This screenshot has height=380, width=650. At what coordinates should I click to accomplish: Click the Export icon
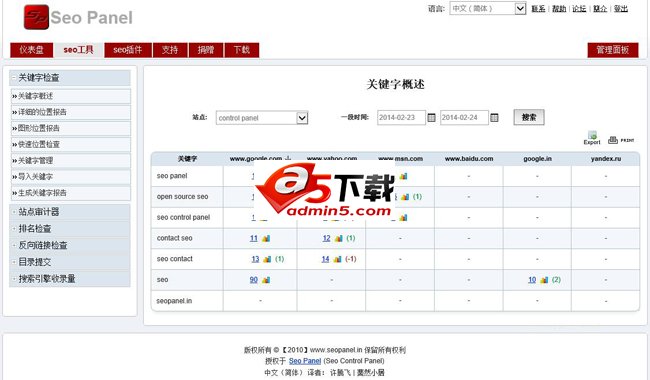(592, 138)
